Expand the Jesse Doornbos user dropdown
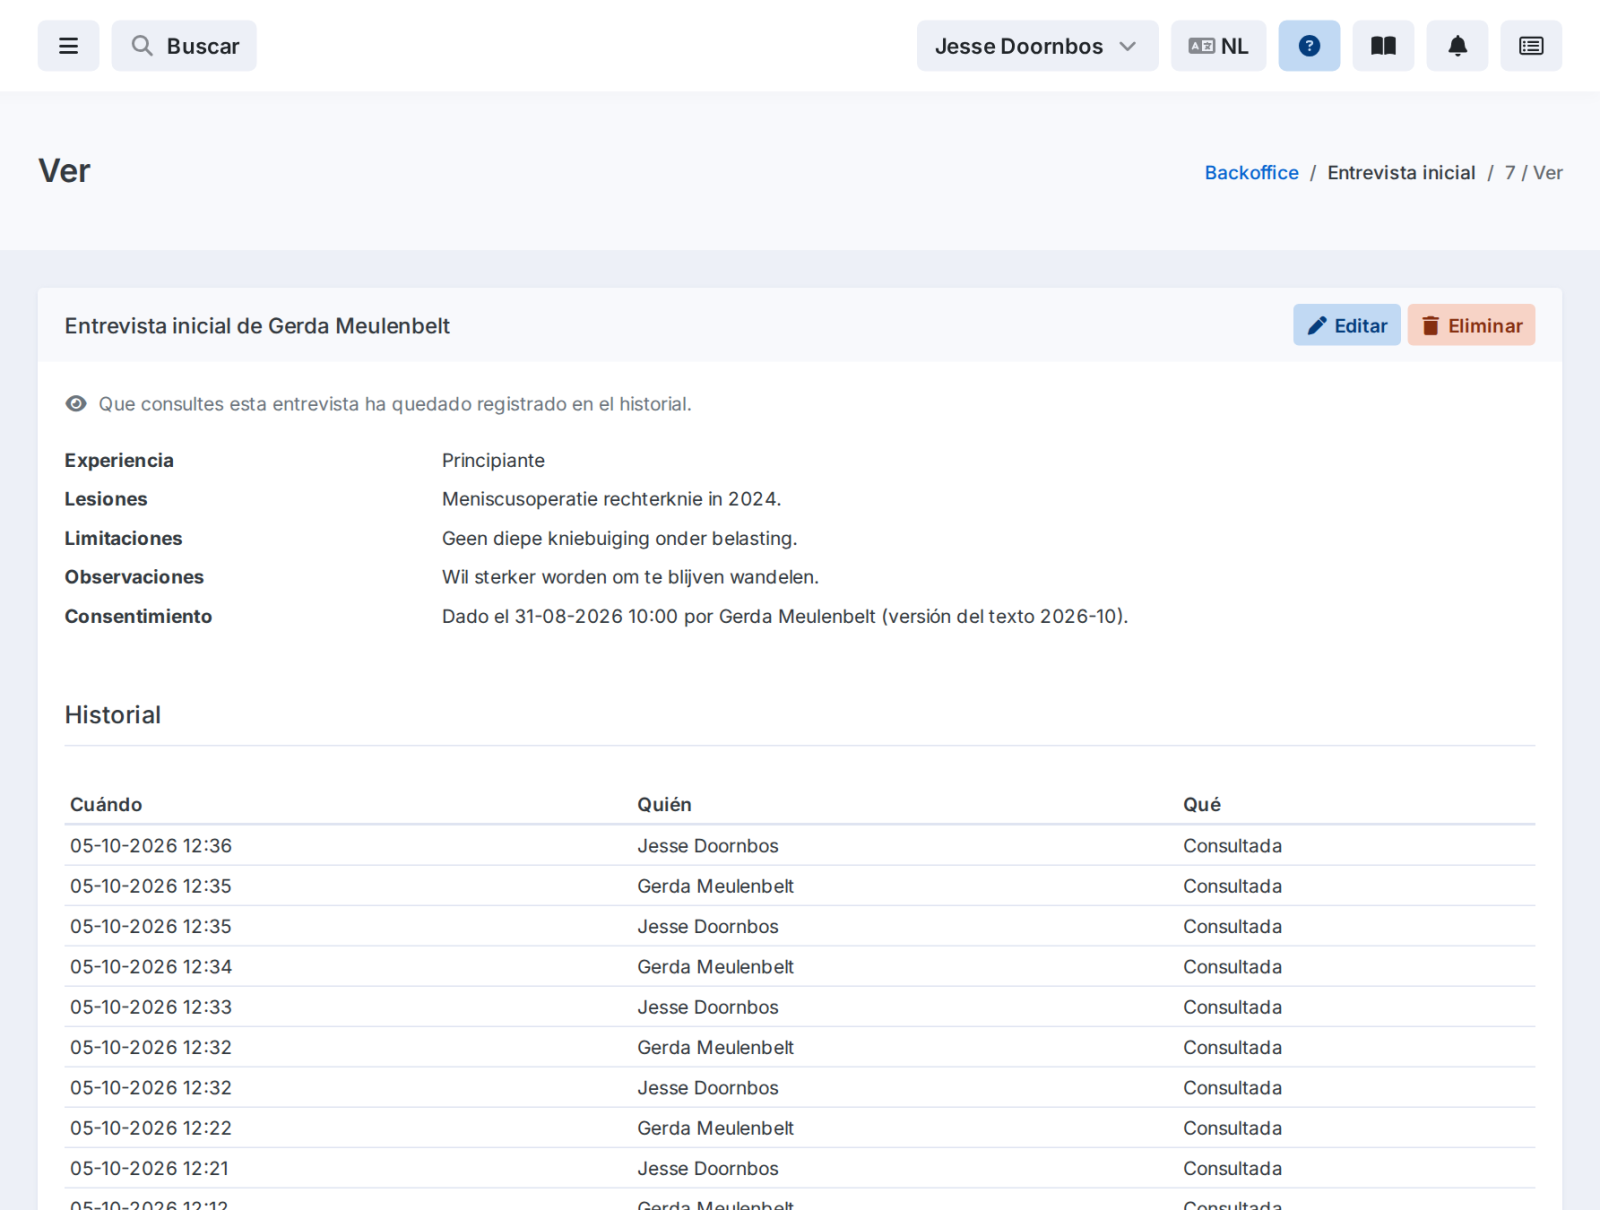The width and height of the screenshot is (1600, 1210). 1037,46
